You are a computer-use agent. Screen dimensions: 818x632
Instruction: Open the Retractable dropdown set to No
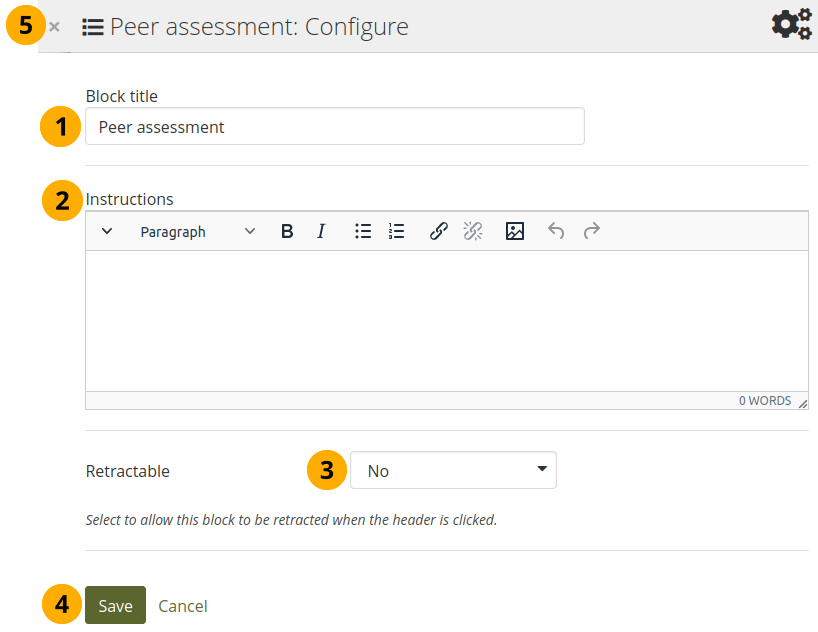(453, 470)
